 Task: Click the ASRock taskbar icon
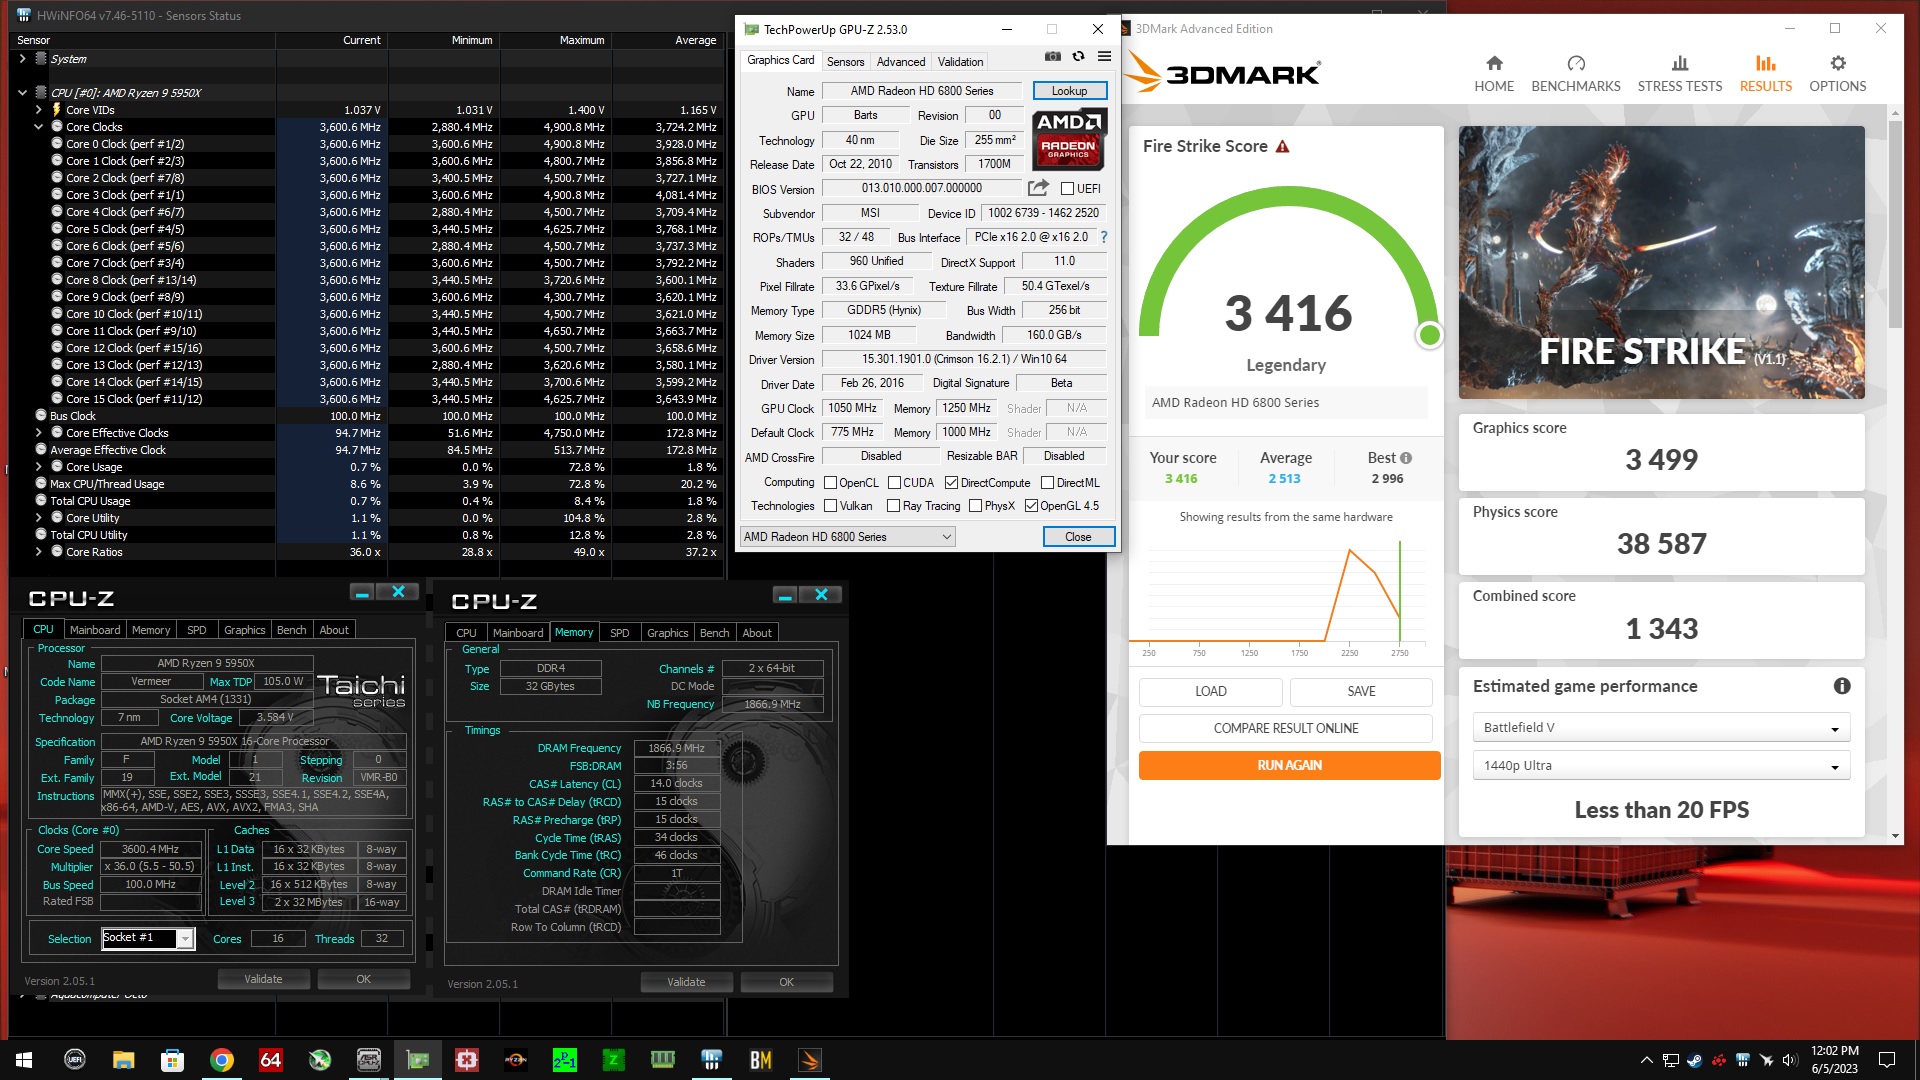pos(369,1060)
